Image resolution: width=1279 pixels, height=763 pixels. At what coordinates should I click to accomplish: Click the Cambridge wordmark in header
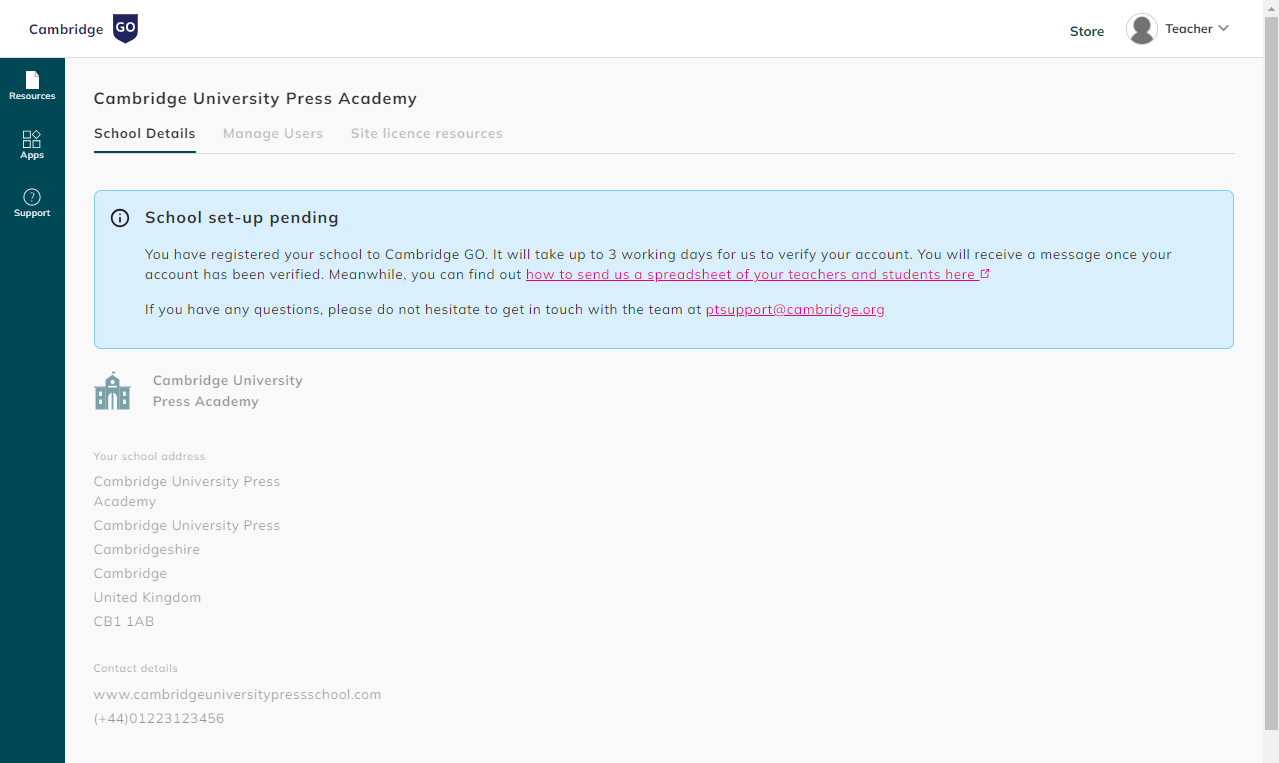(x=66, y=29)
